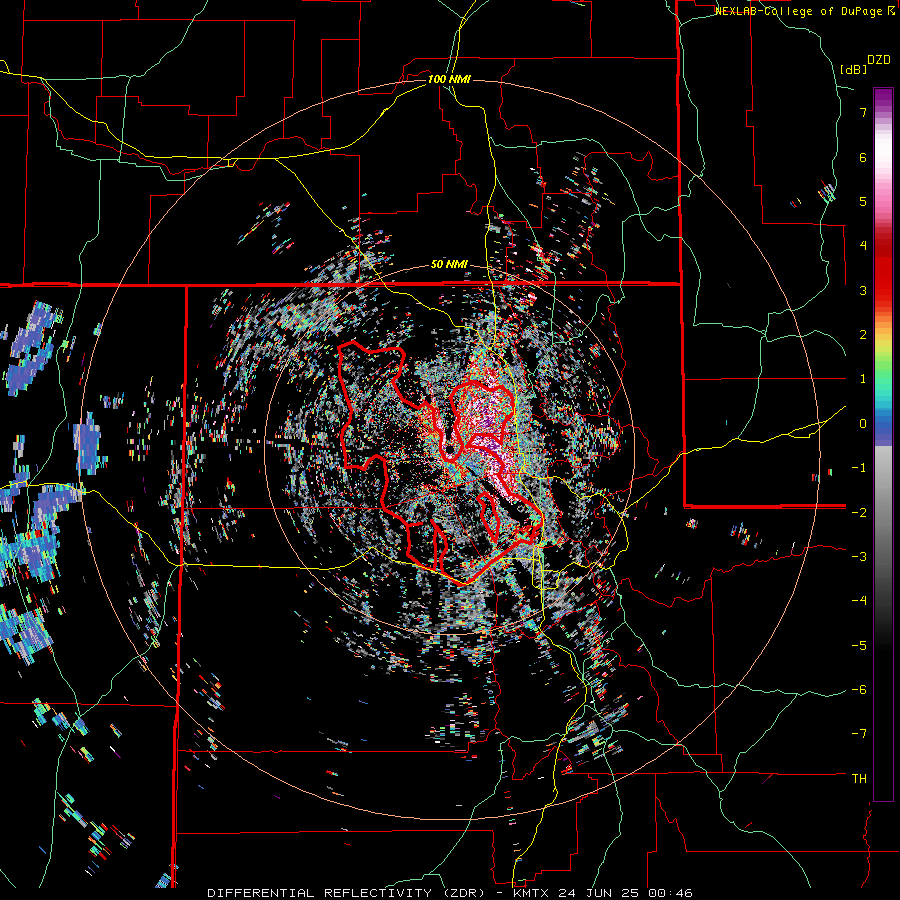900x900 pixels.
Task: Click the -4 value on the scale
Action: (859, 601)
